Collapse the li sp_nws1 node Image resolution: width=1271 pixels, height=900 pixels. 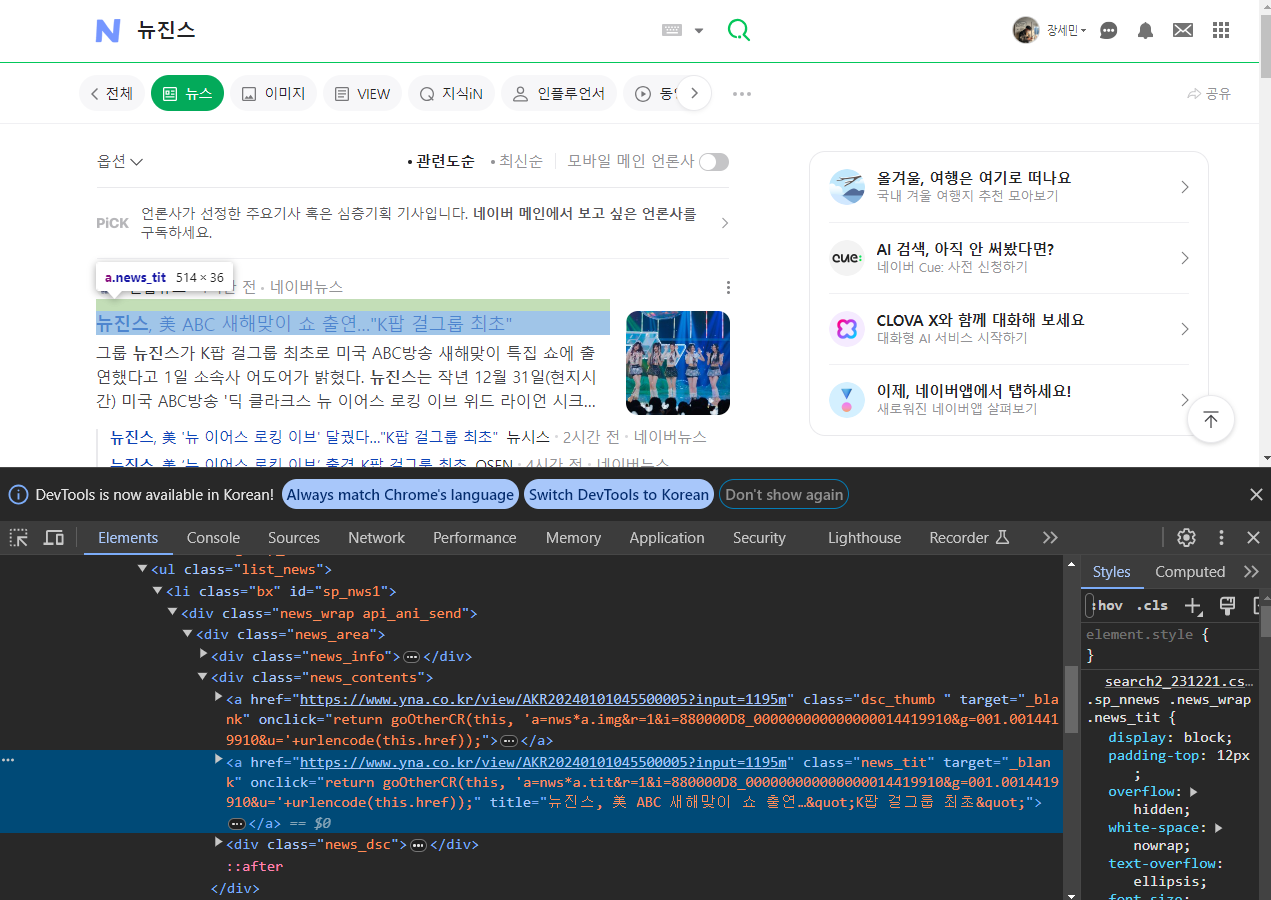[x=157, y=591]
